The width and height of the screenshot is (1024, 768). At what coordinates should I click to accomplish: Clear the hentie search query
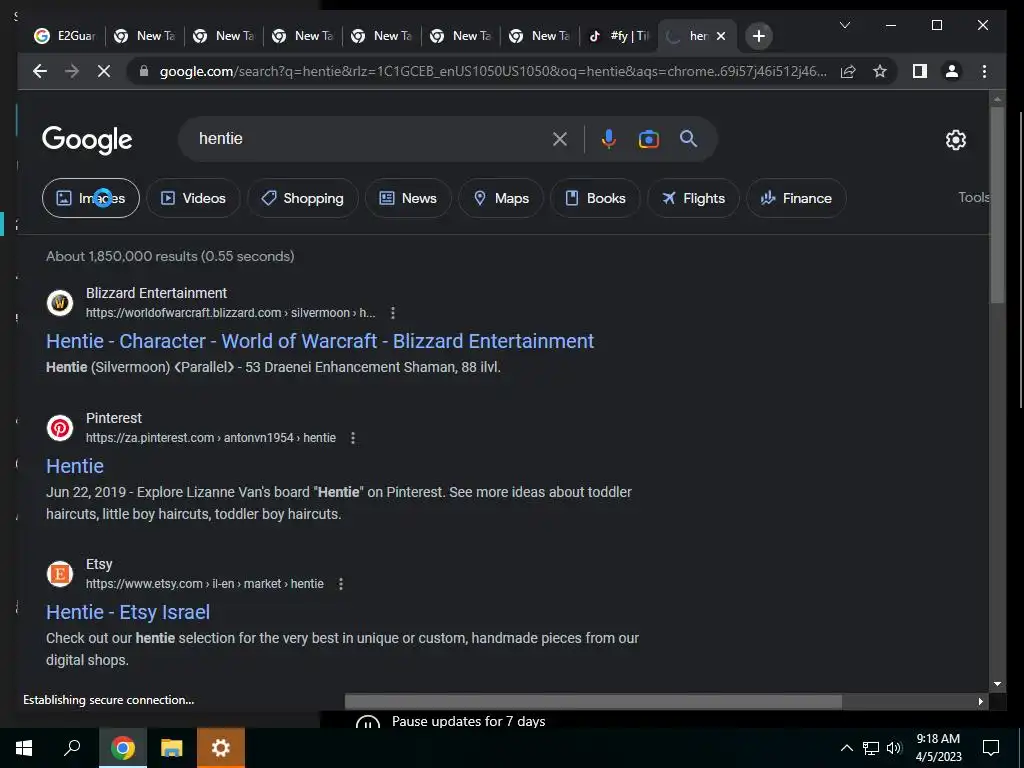pyautogui.click(x=560, y=139)
